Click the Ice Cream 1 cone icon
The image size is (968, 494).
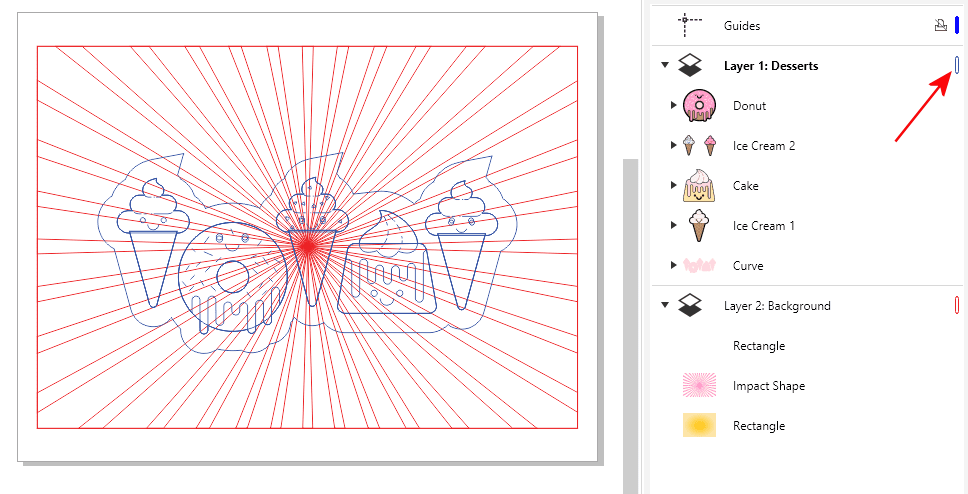pos(699,226)
